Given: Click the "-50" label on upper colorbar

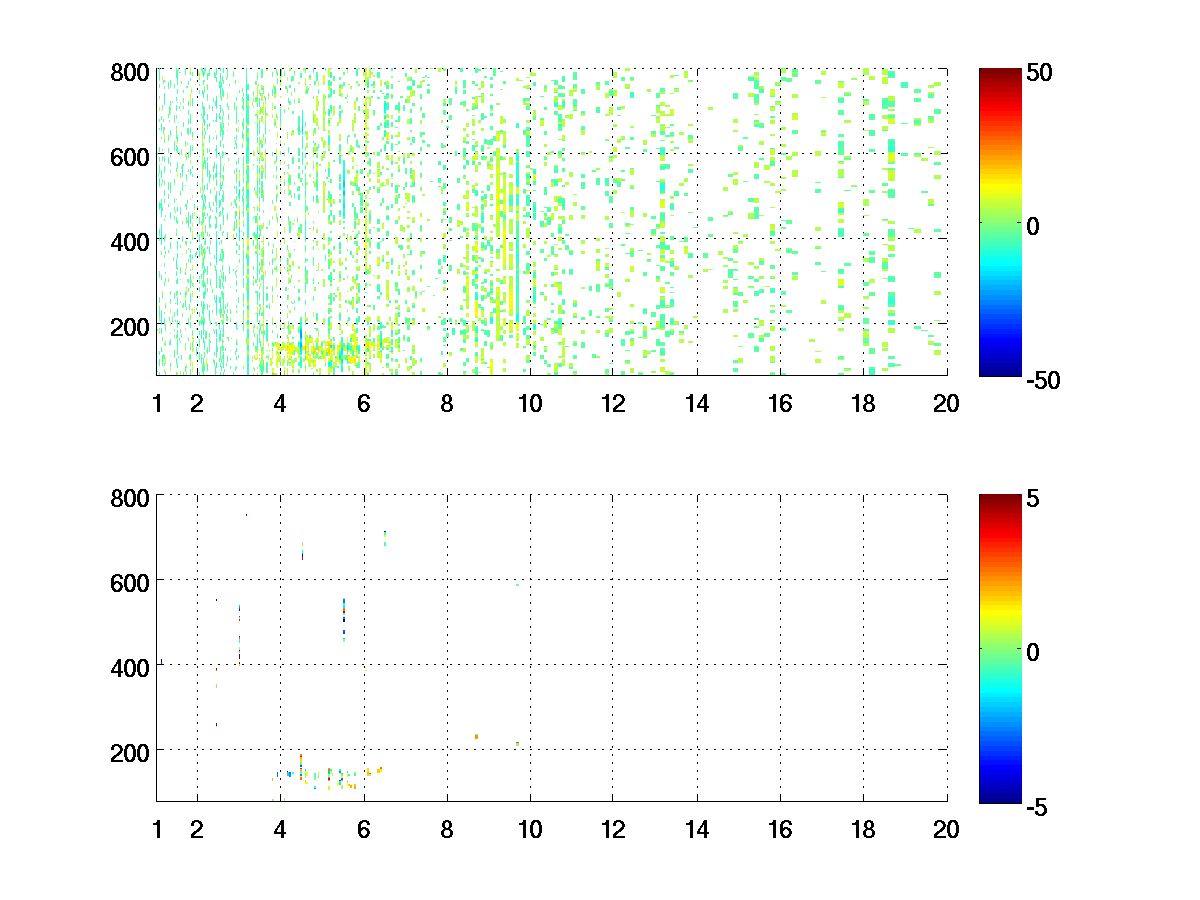Looking at the screenshot, I should click(x=1043, y=380).
